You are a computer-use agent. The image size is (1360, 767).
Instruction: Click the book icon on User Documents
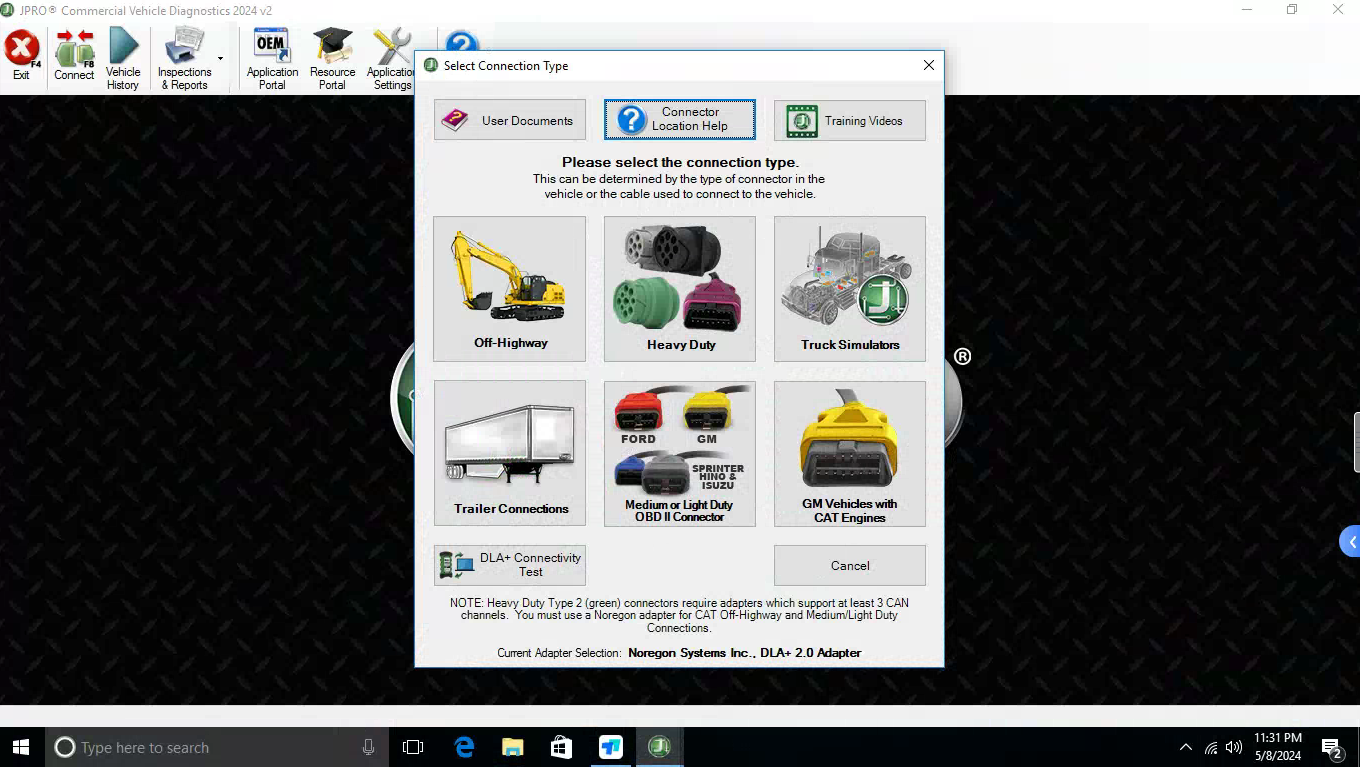455,120
